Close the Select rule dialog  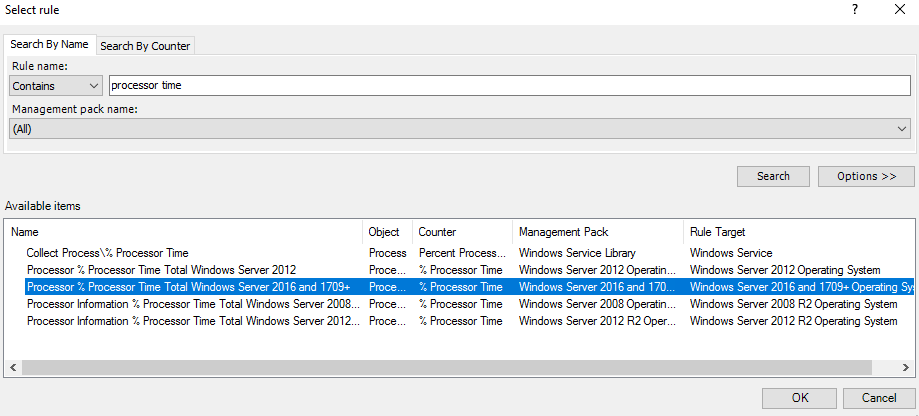pos(900,9)
